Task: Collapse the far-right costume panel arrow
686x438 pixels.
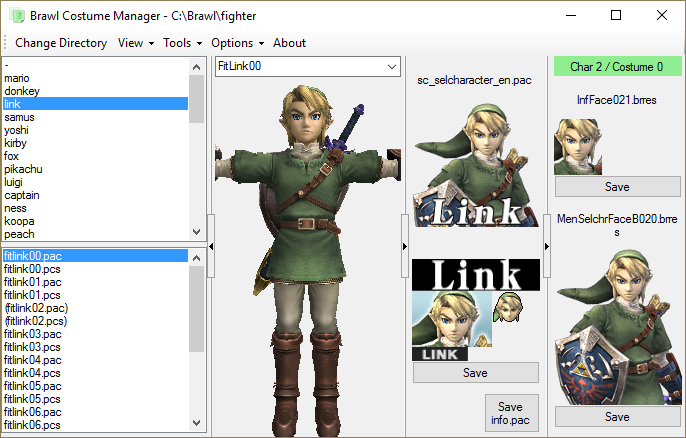Action: coord(547,246)
